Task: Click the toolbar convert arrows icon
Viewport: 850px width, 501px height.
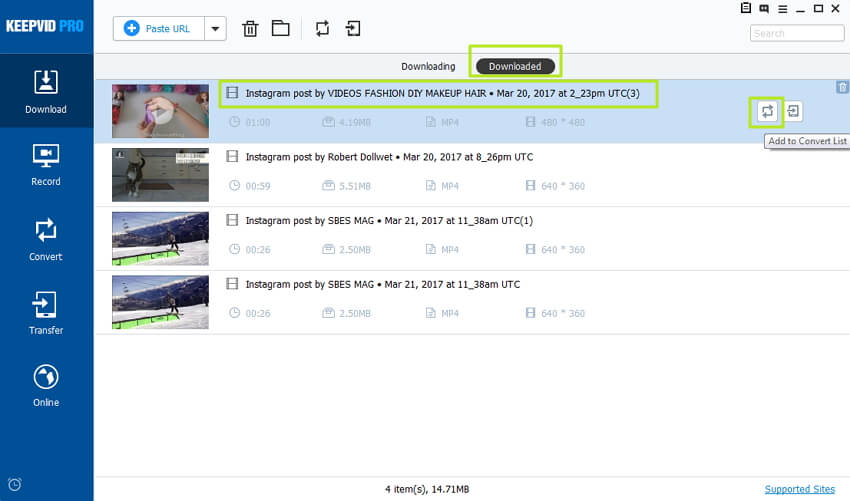Action: [x=323, y=28]
